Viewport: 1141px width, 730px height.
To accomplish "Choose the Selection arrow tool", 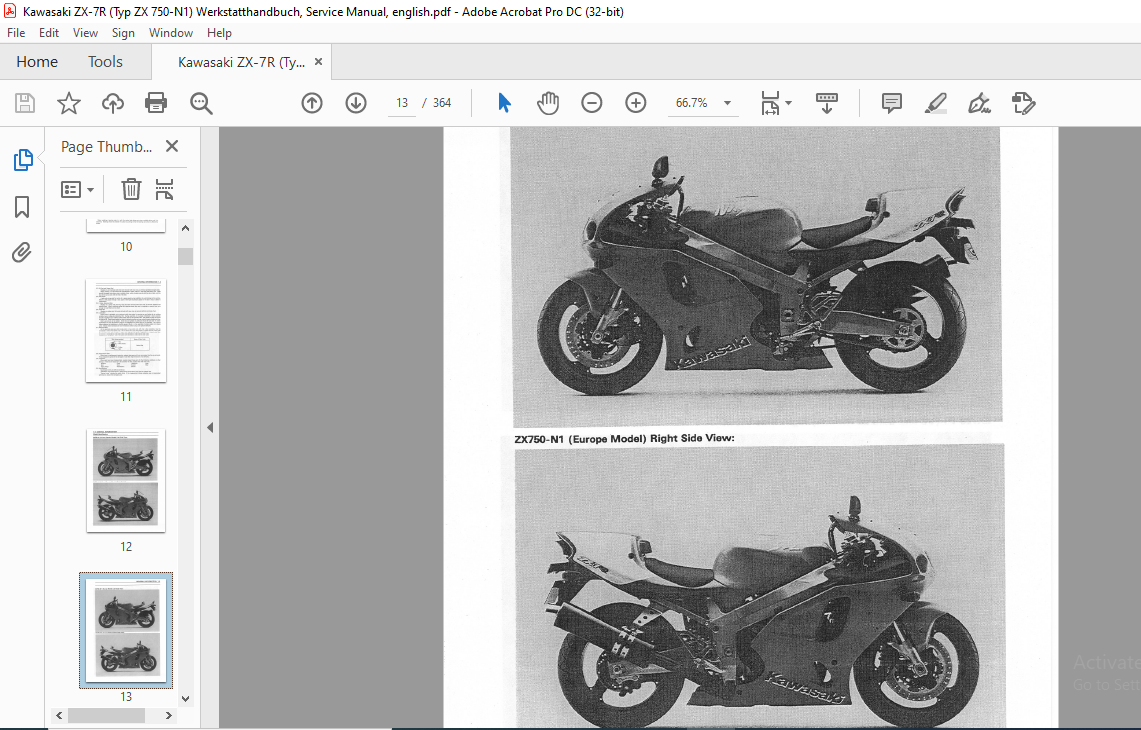I will coord(504,103).
